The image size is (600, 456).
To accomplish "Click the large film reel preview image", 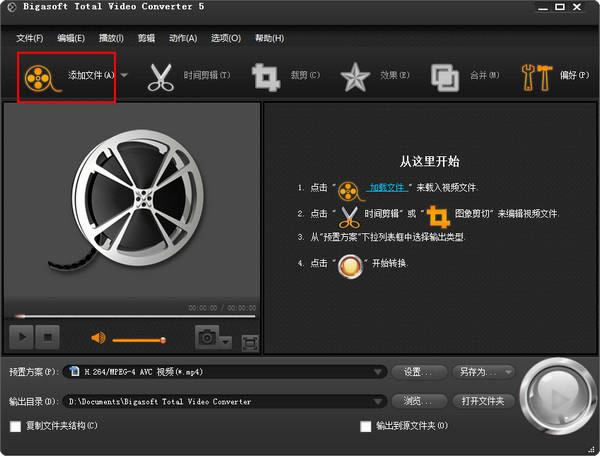I will (128, 201).
